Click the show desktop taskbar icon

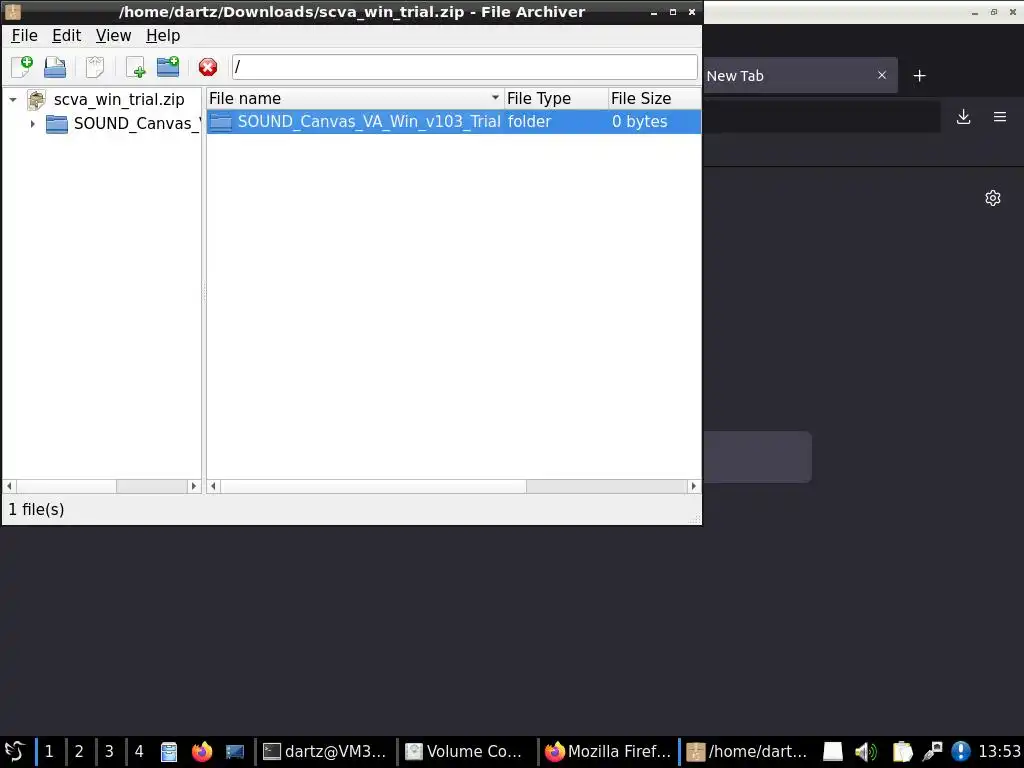[235, 752]
